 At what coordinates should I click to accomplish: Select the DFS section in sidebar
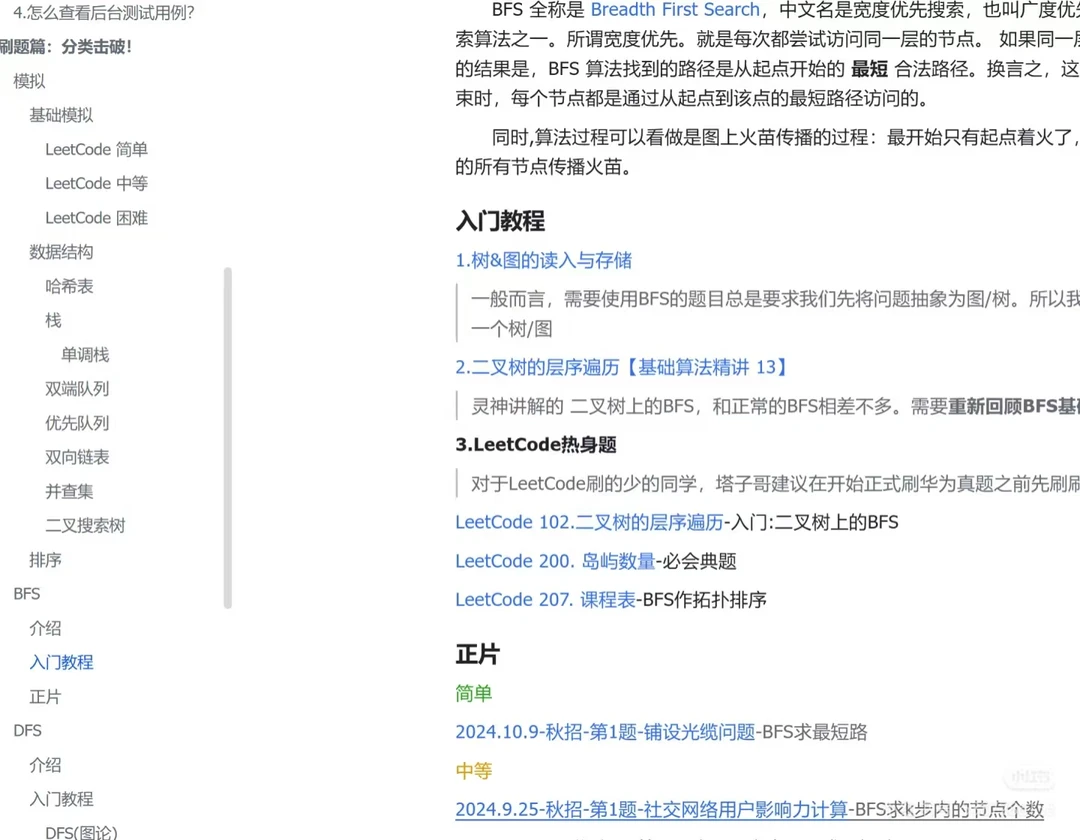[x=28, y=731]
